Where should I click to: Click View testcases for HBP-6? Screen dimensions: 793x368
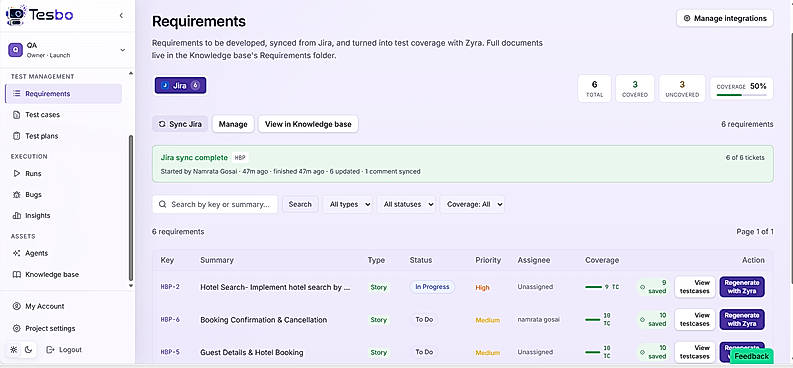click(695, 319)
